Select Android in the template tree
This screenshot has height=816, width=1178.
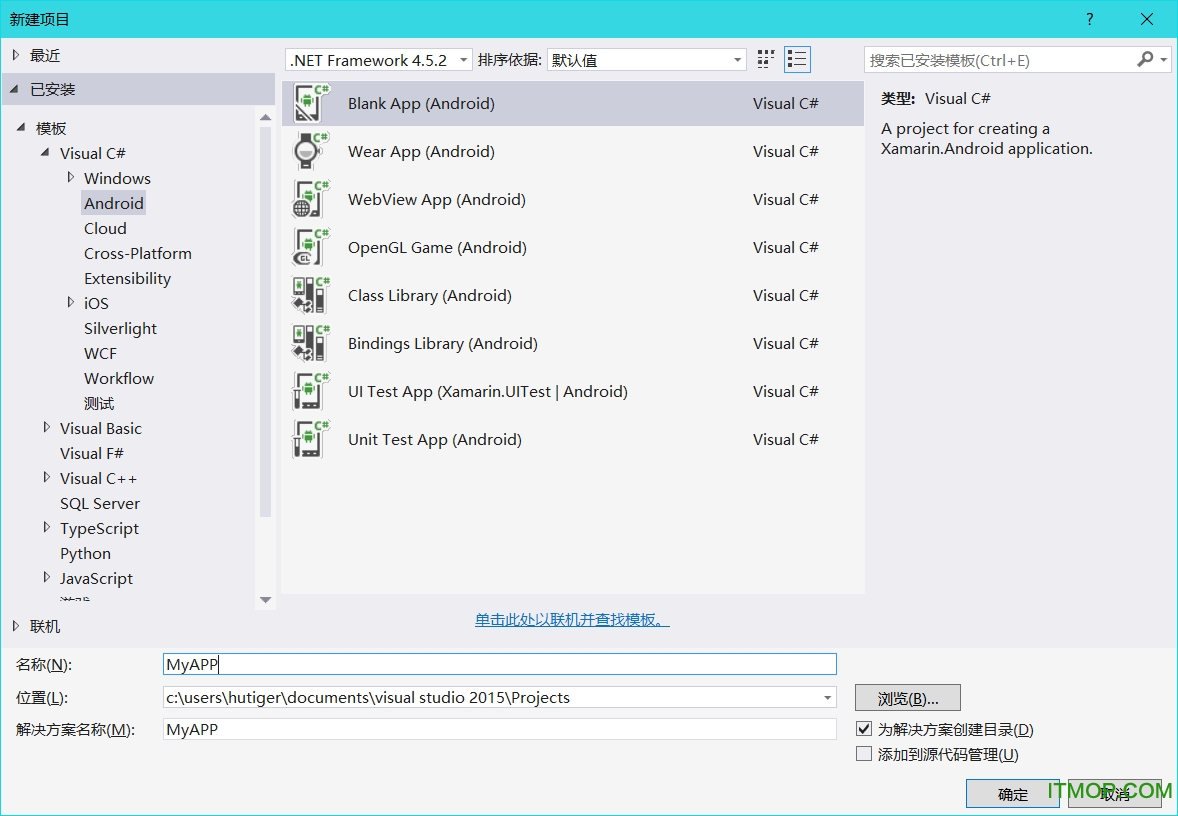tap(113, 203)
